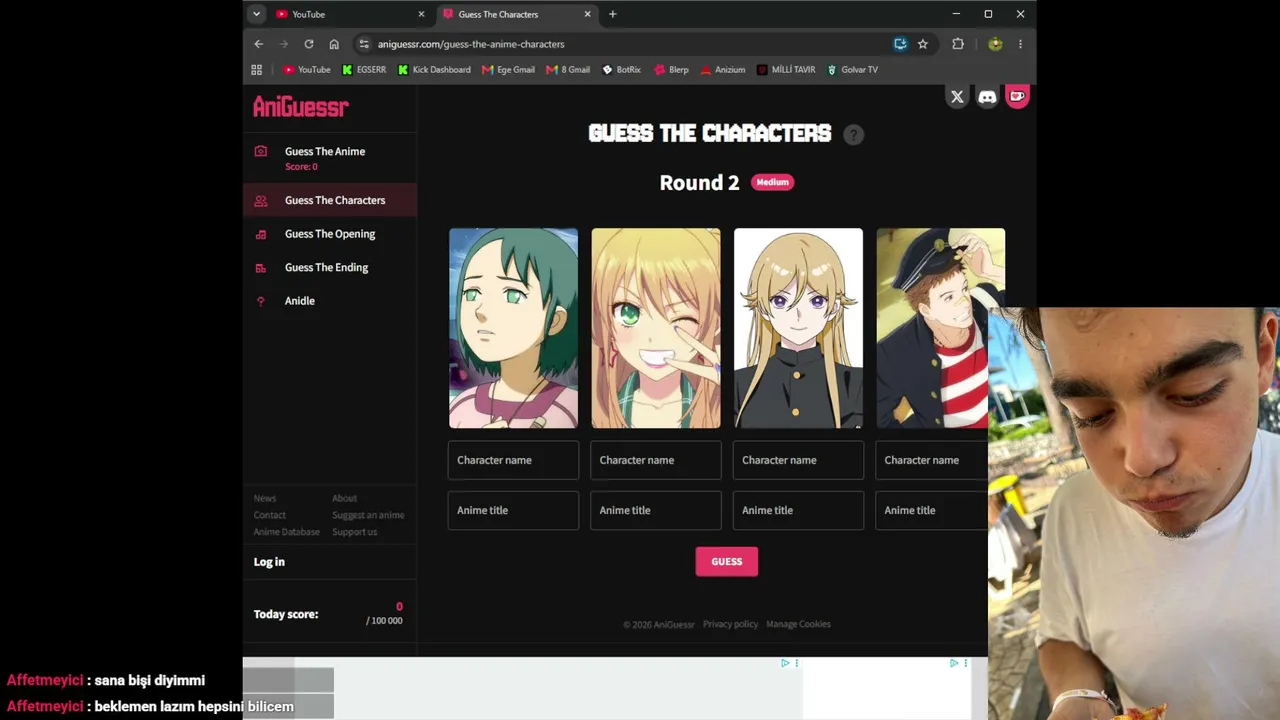Focus Anime title field under black-uniform character

[798, 510]
